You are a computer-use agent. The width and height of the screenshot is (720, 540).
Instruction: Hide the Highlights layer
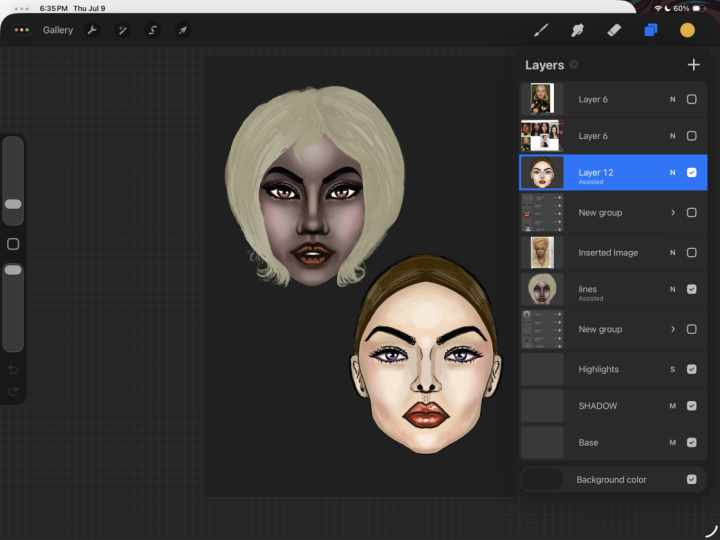pos(692,369)
